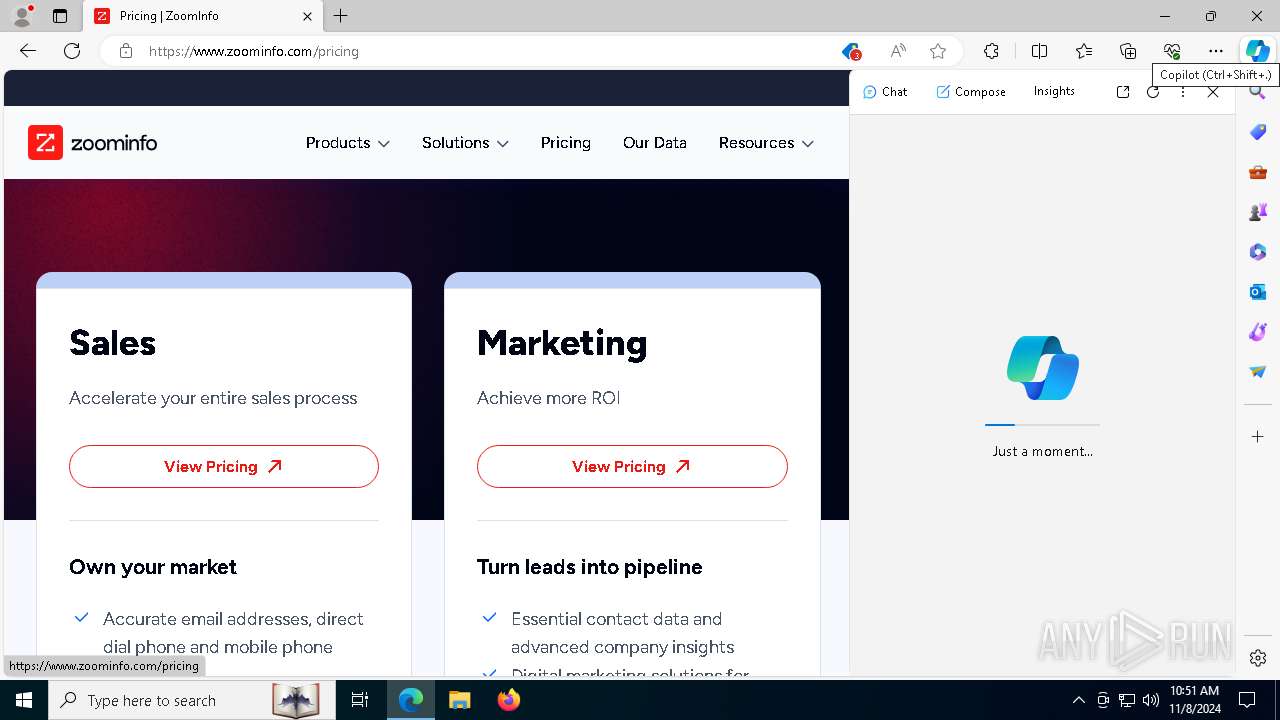
Task: Click 'Own your market' heading
Action: pos(153,567)
